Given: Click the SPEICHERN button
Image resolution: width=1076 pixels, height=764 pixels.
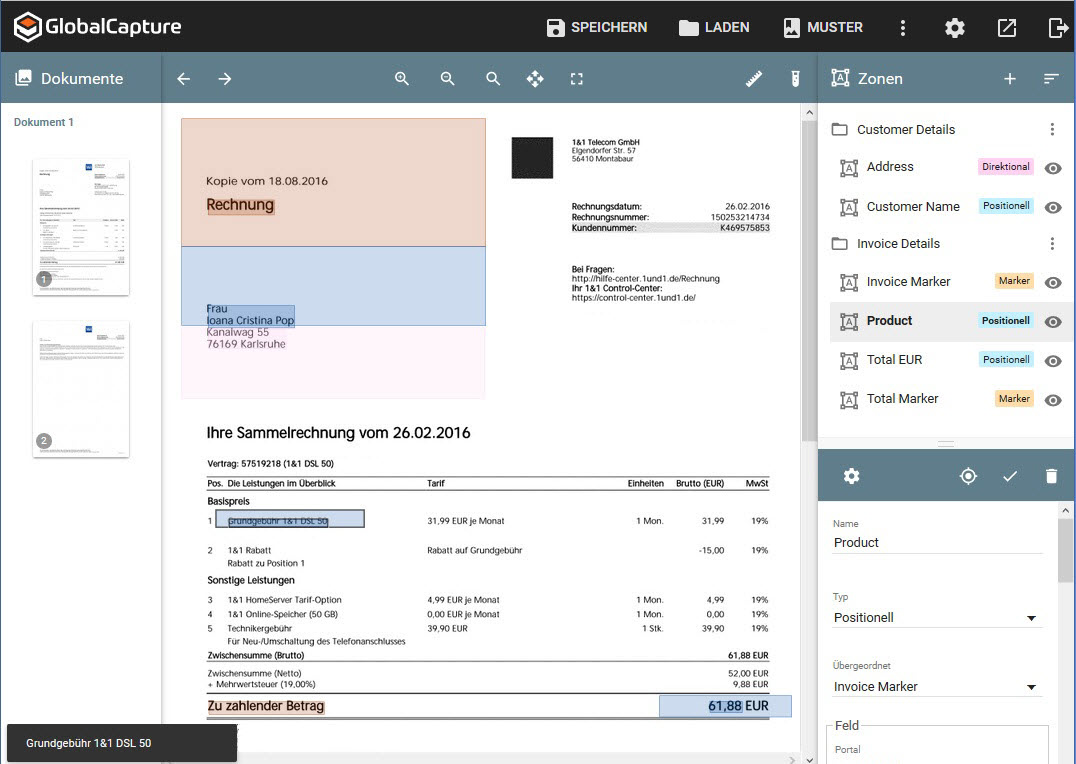Looking at the screenshot, I should pyautogui.click(x=597, y=28).
